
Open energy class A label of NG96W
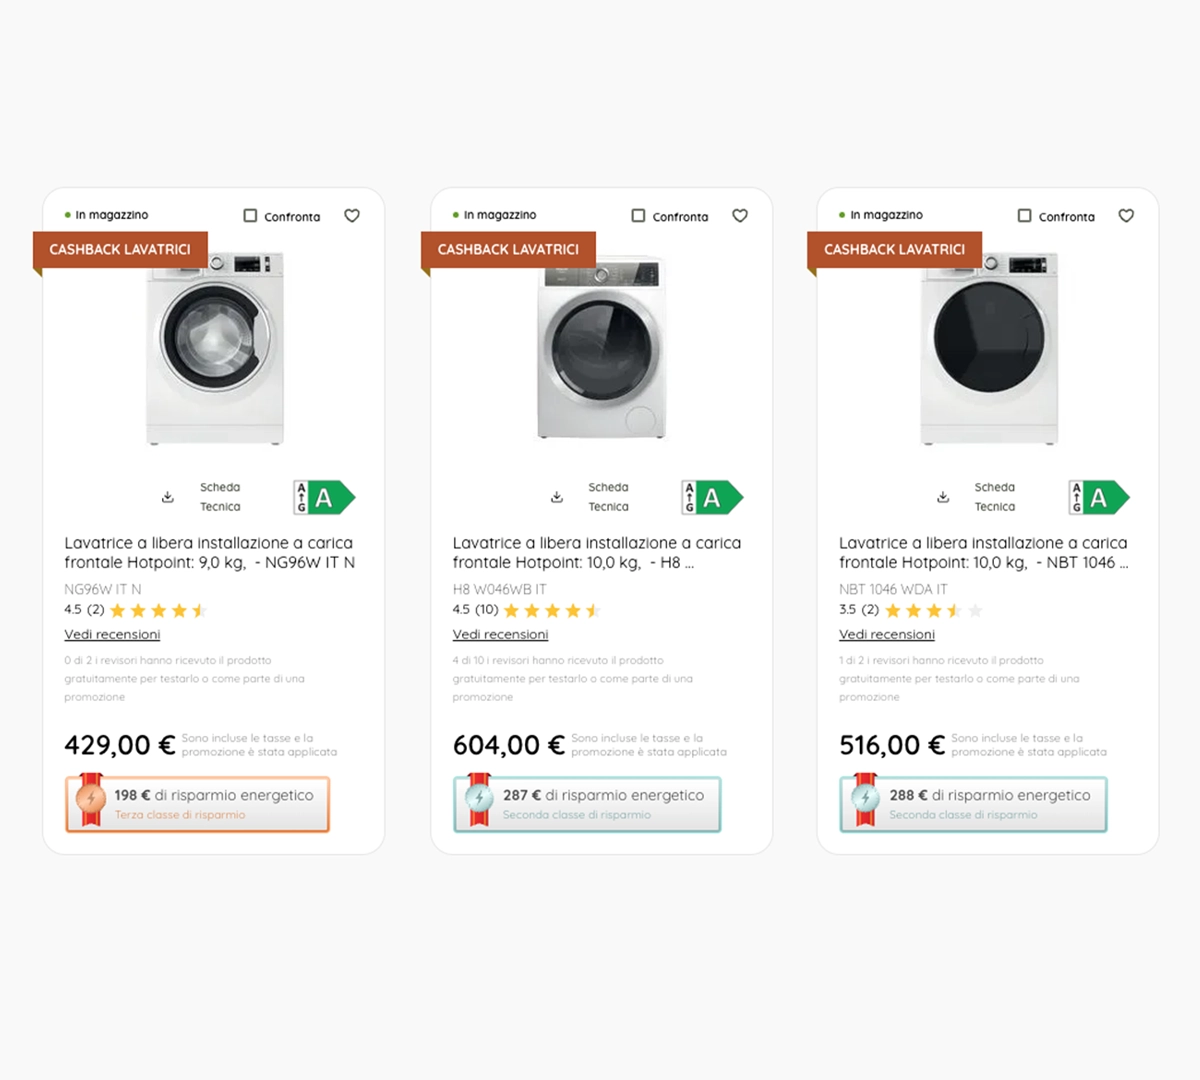pyautogui.click(x=324, y=498)
